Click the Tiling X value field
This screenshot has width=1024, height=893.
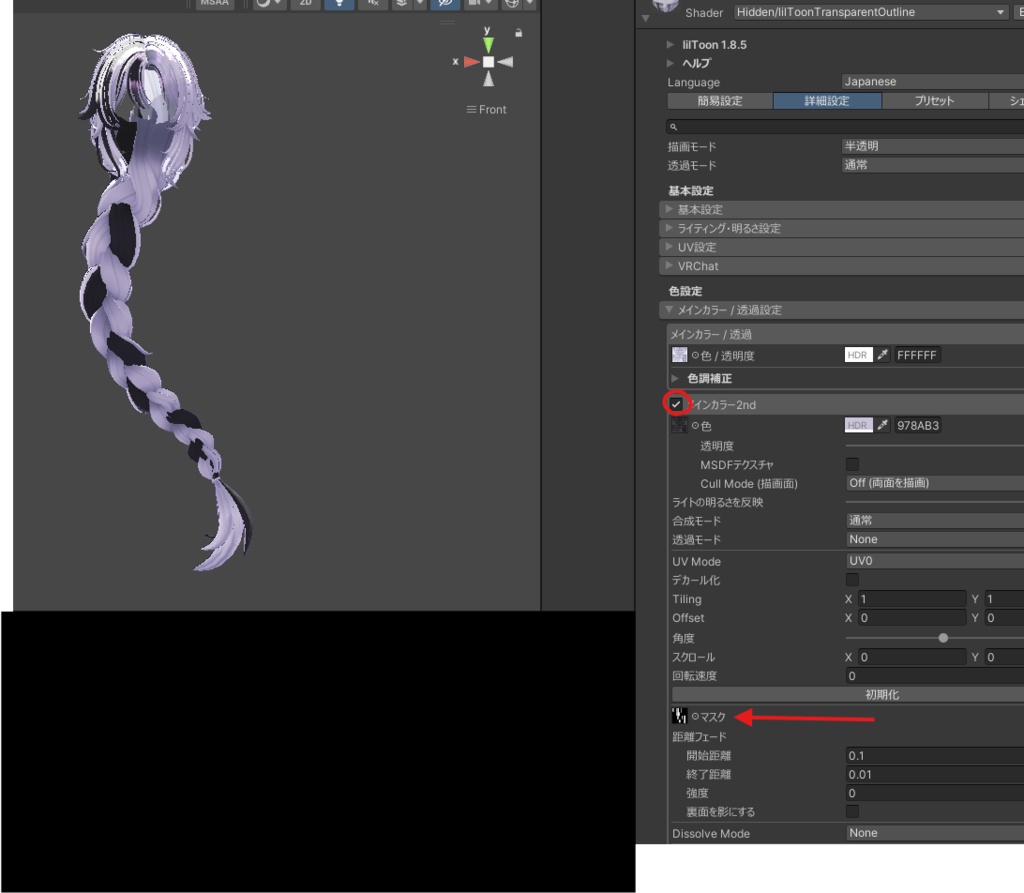coord(911,599)
